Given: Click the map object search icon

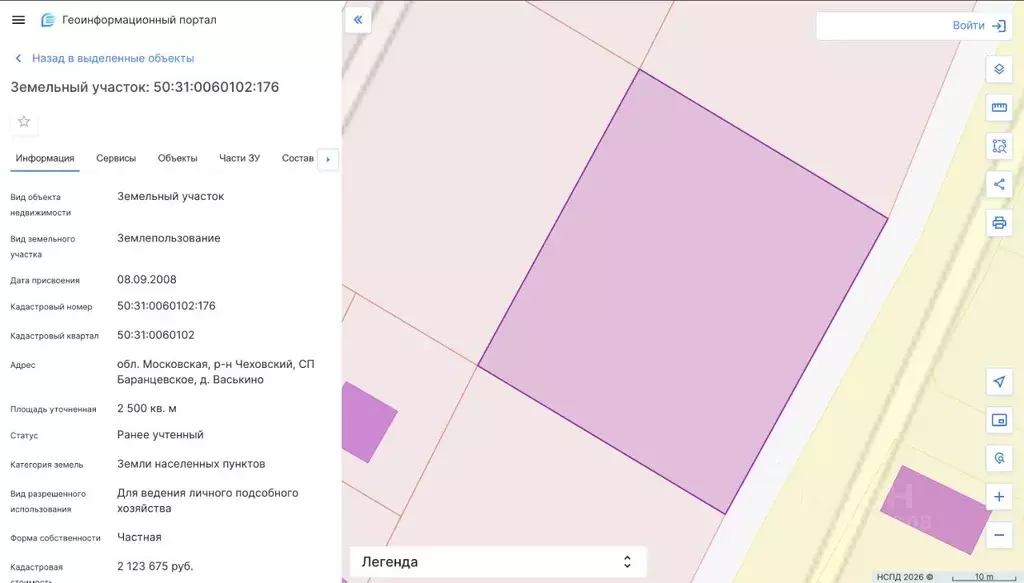Looking at the screenshot, I should click(x=998, y=458).
